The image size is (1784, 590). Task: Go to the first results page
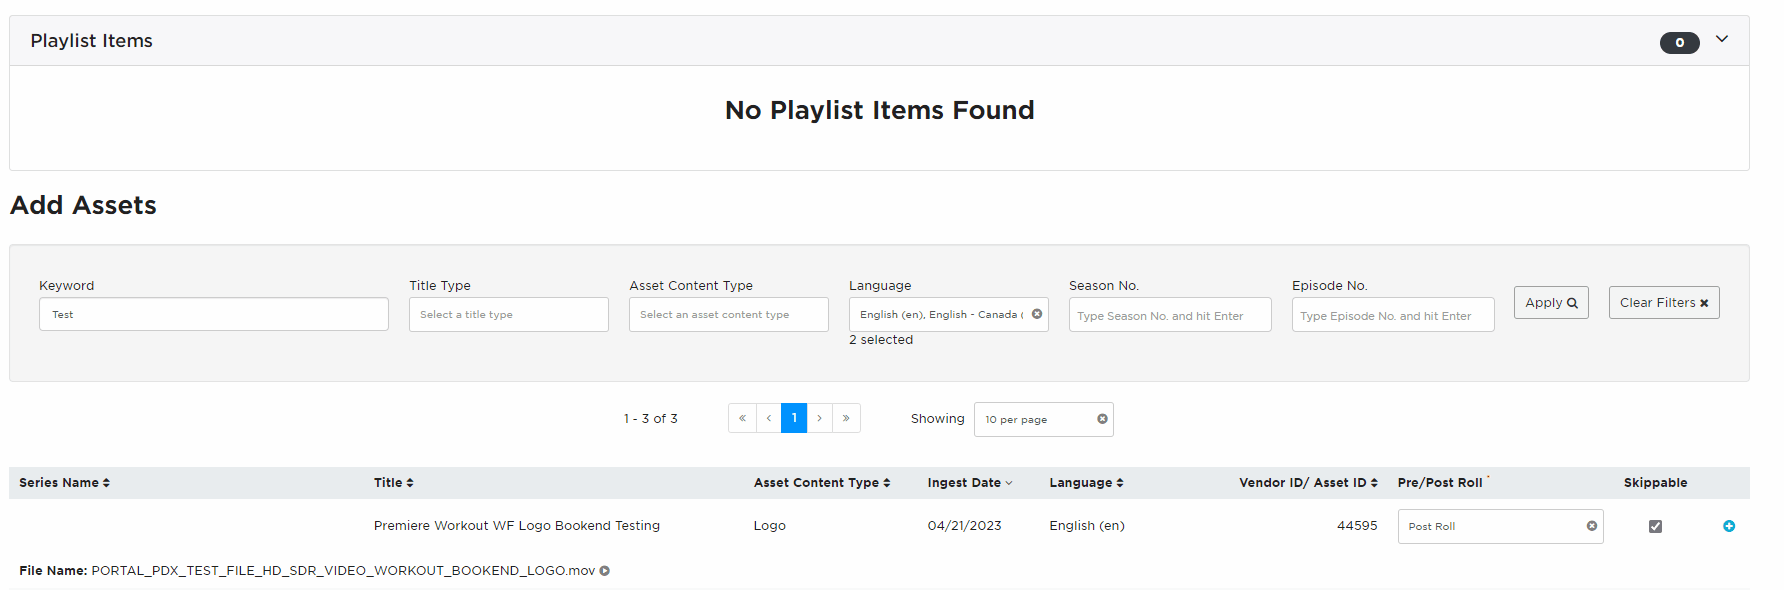click(x=742, y=418)
